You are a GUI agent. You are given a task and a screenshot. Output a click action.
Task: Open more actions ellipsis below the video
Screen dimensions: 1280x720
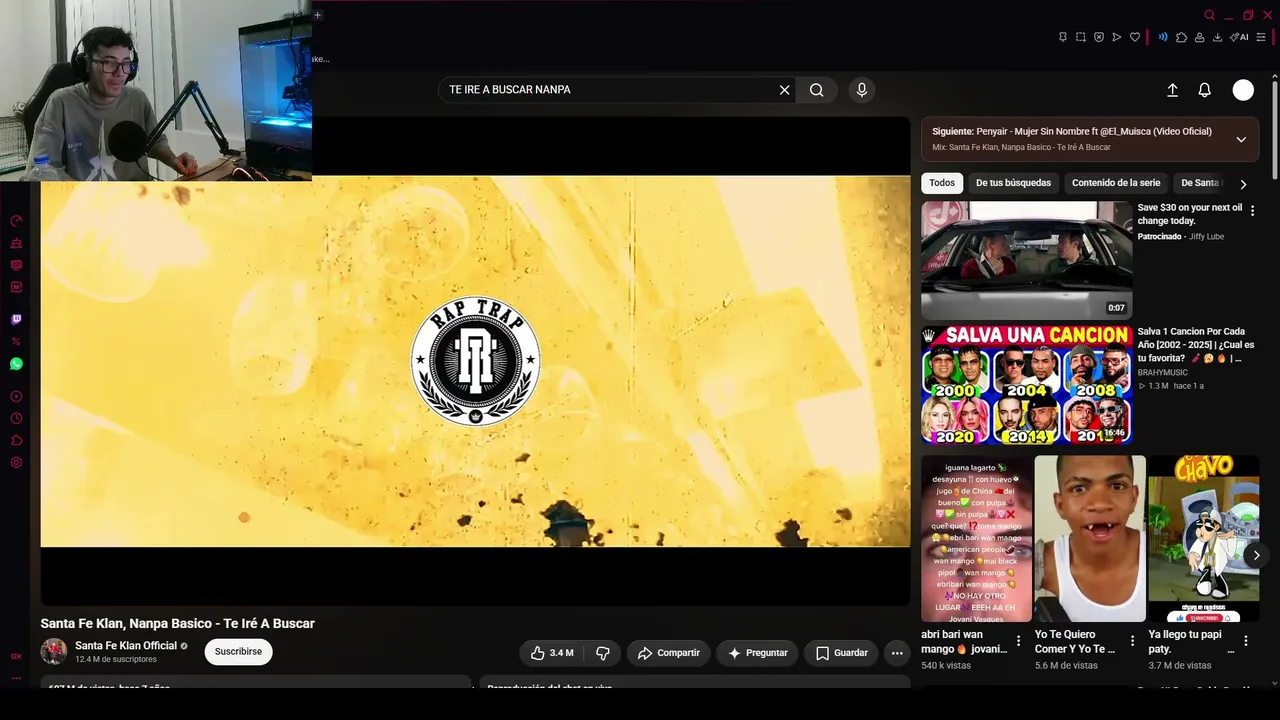[897, 653]
